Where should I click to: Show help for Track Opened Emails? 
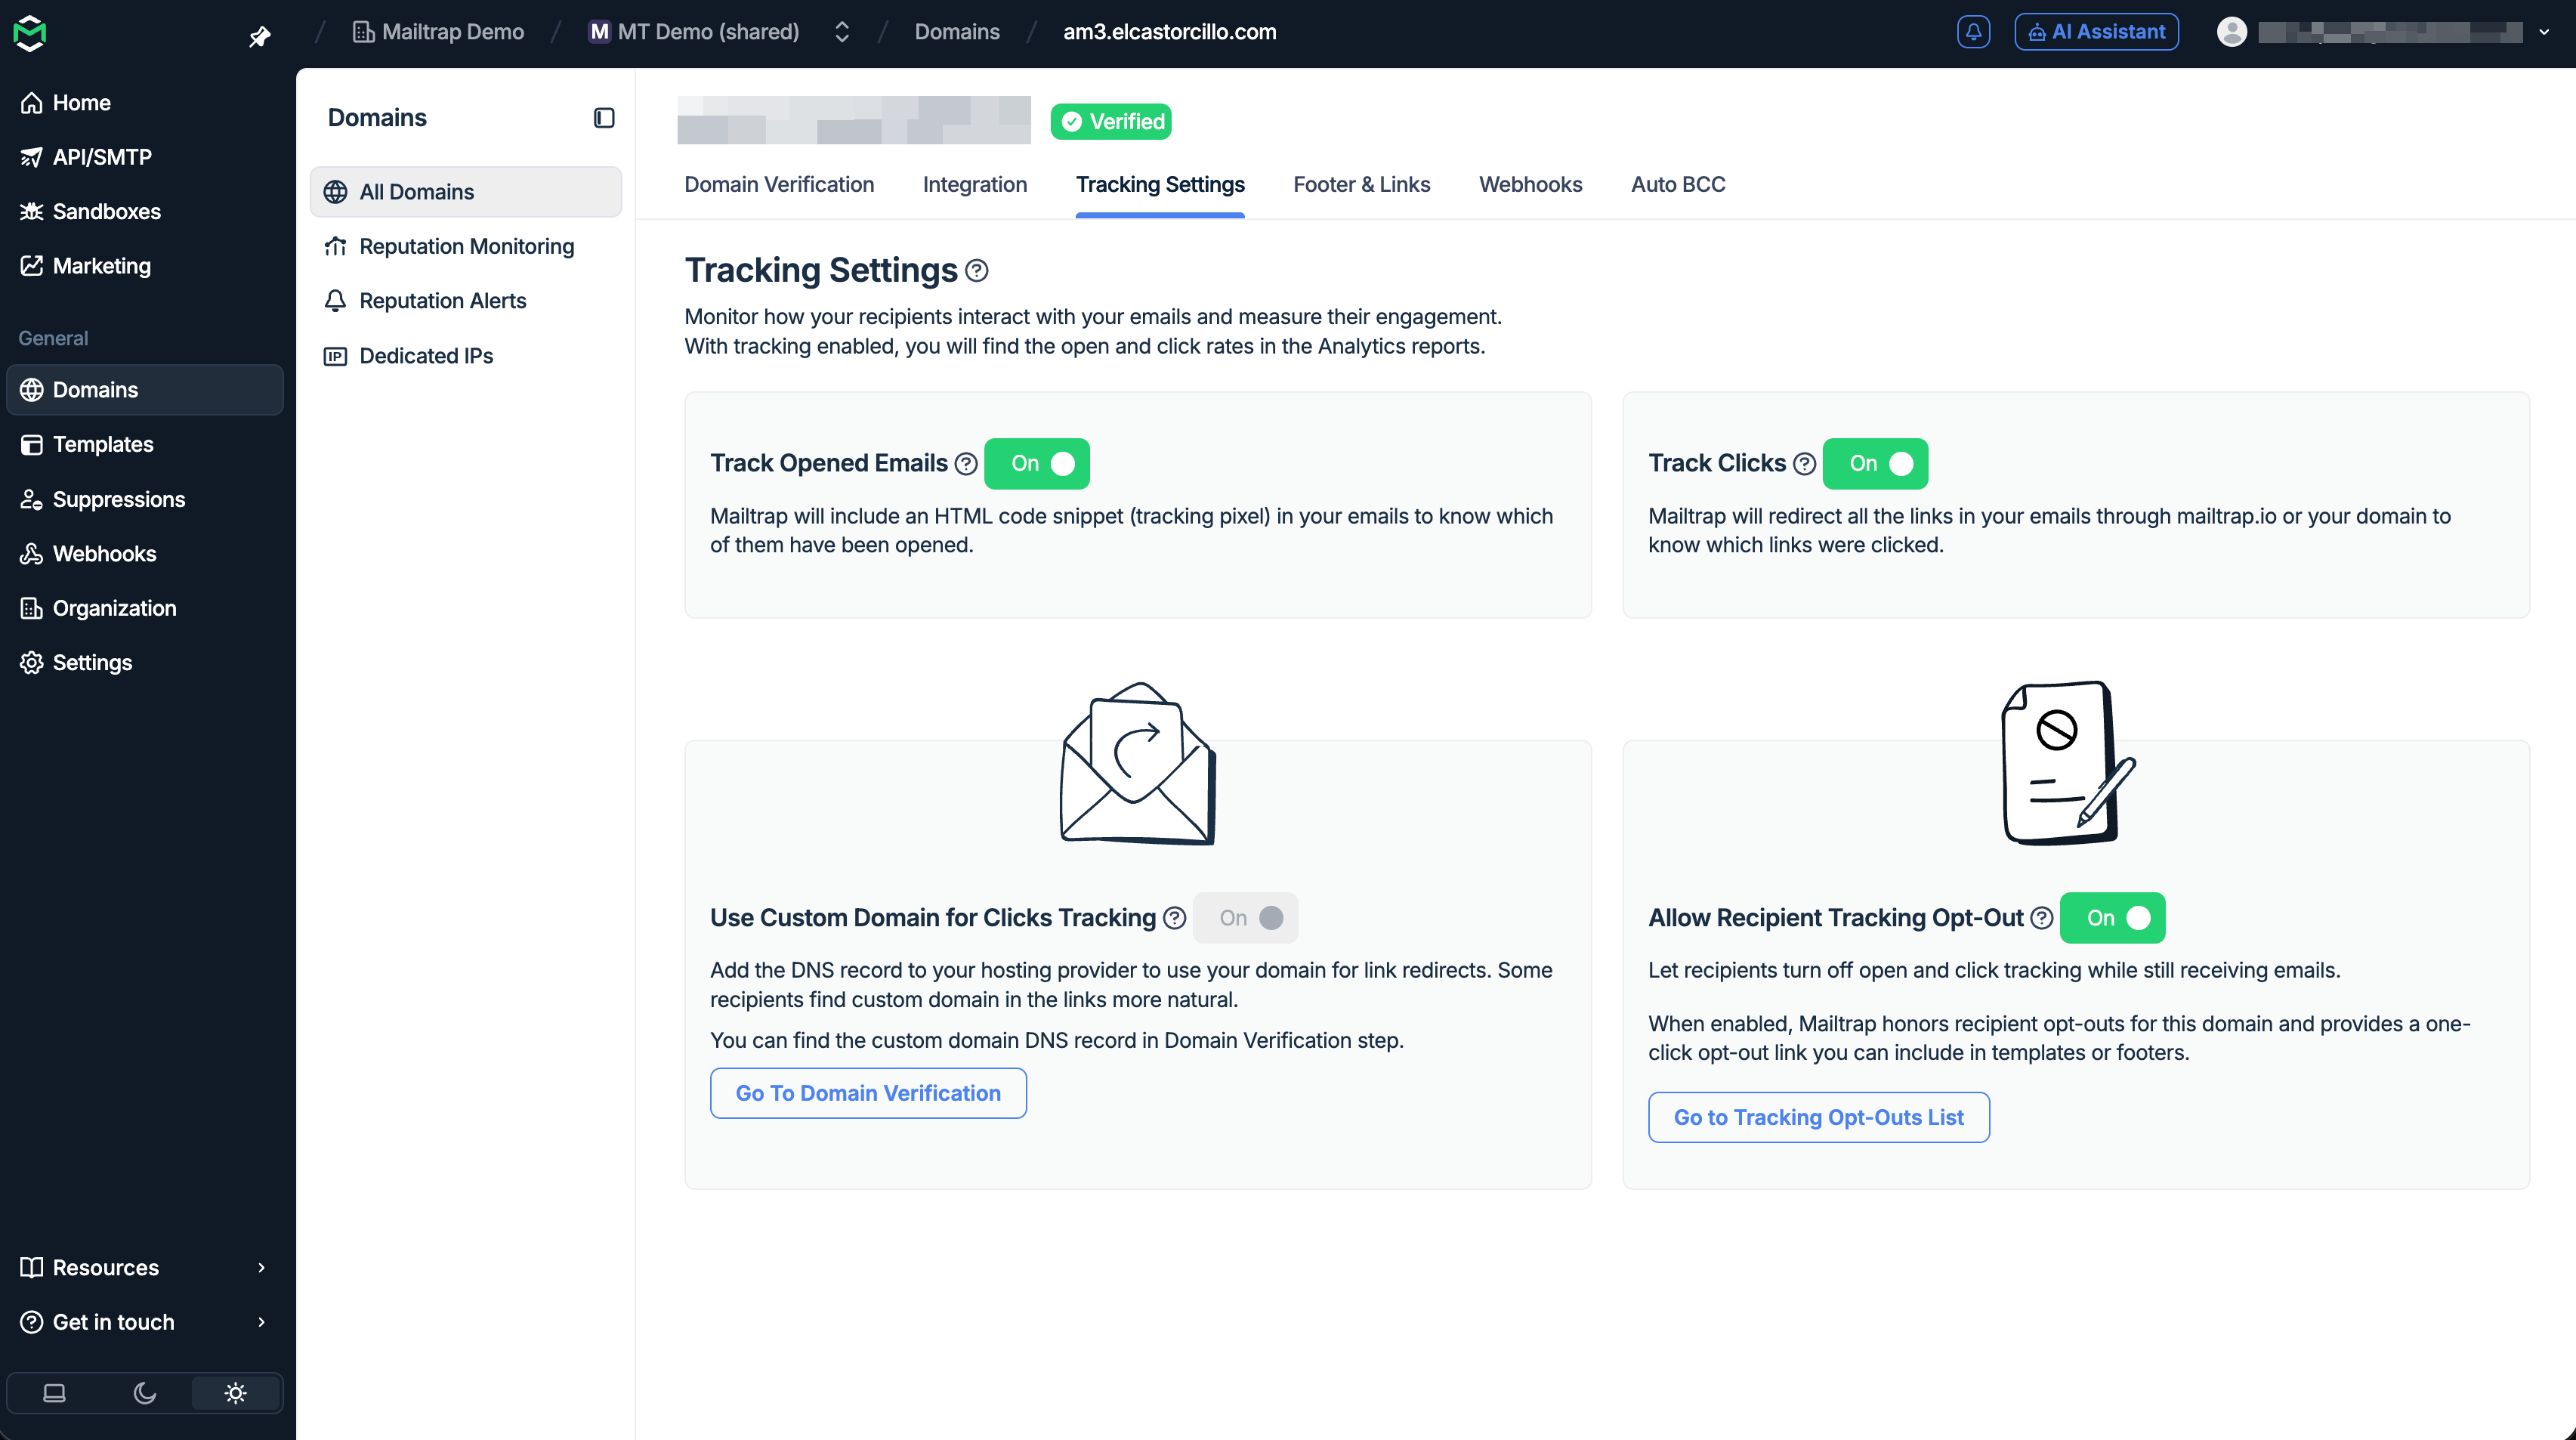click(966, 464)
